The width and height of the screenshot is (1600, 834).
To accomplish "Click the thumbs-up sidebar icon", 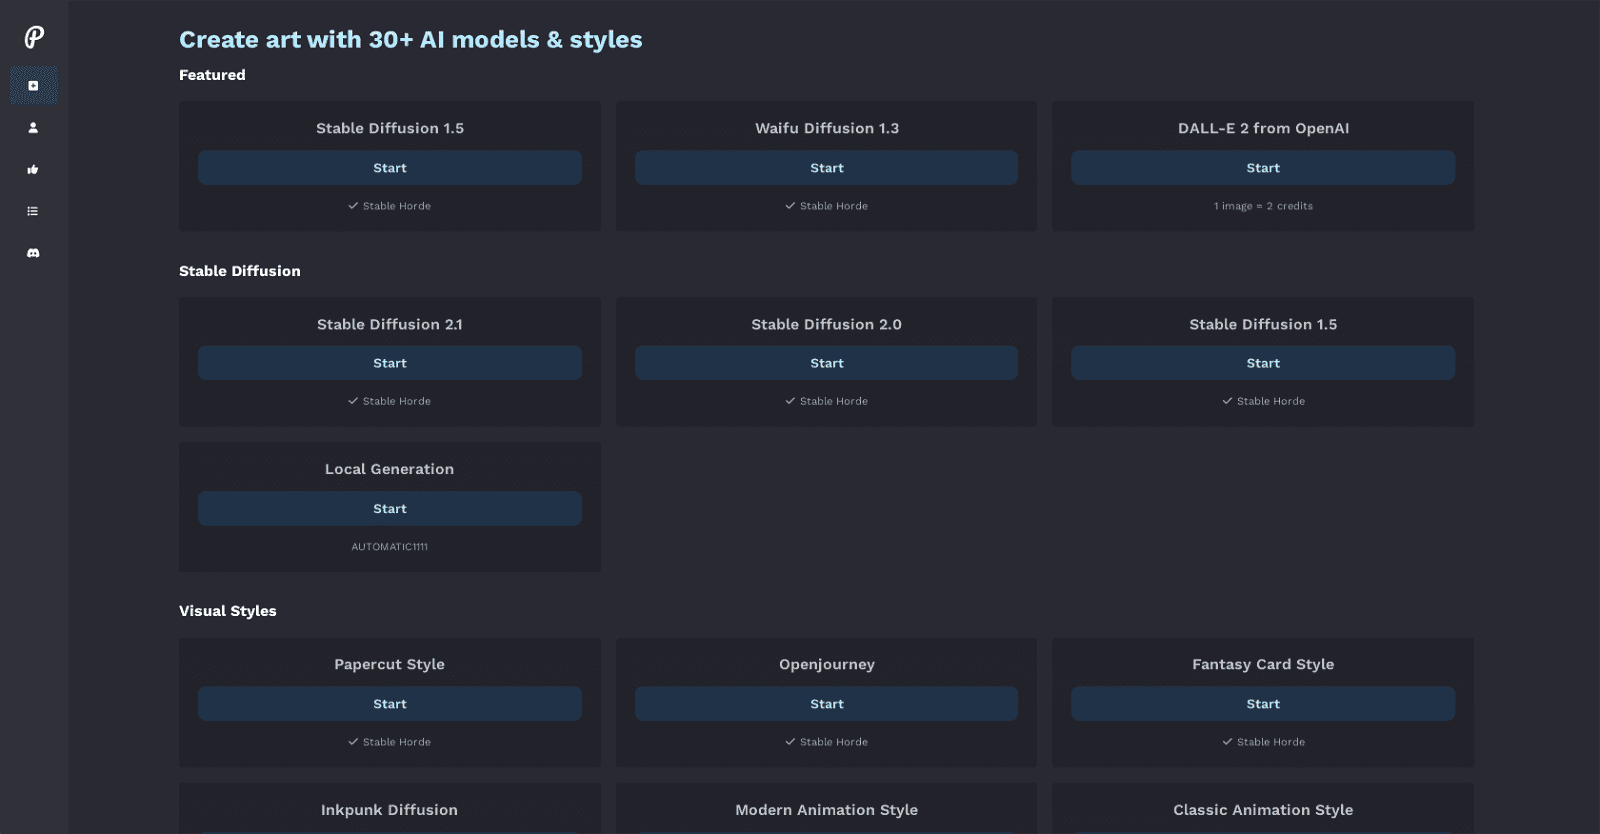I will tap(33, 170).
